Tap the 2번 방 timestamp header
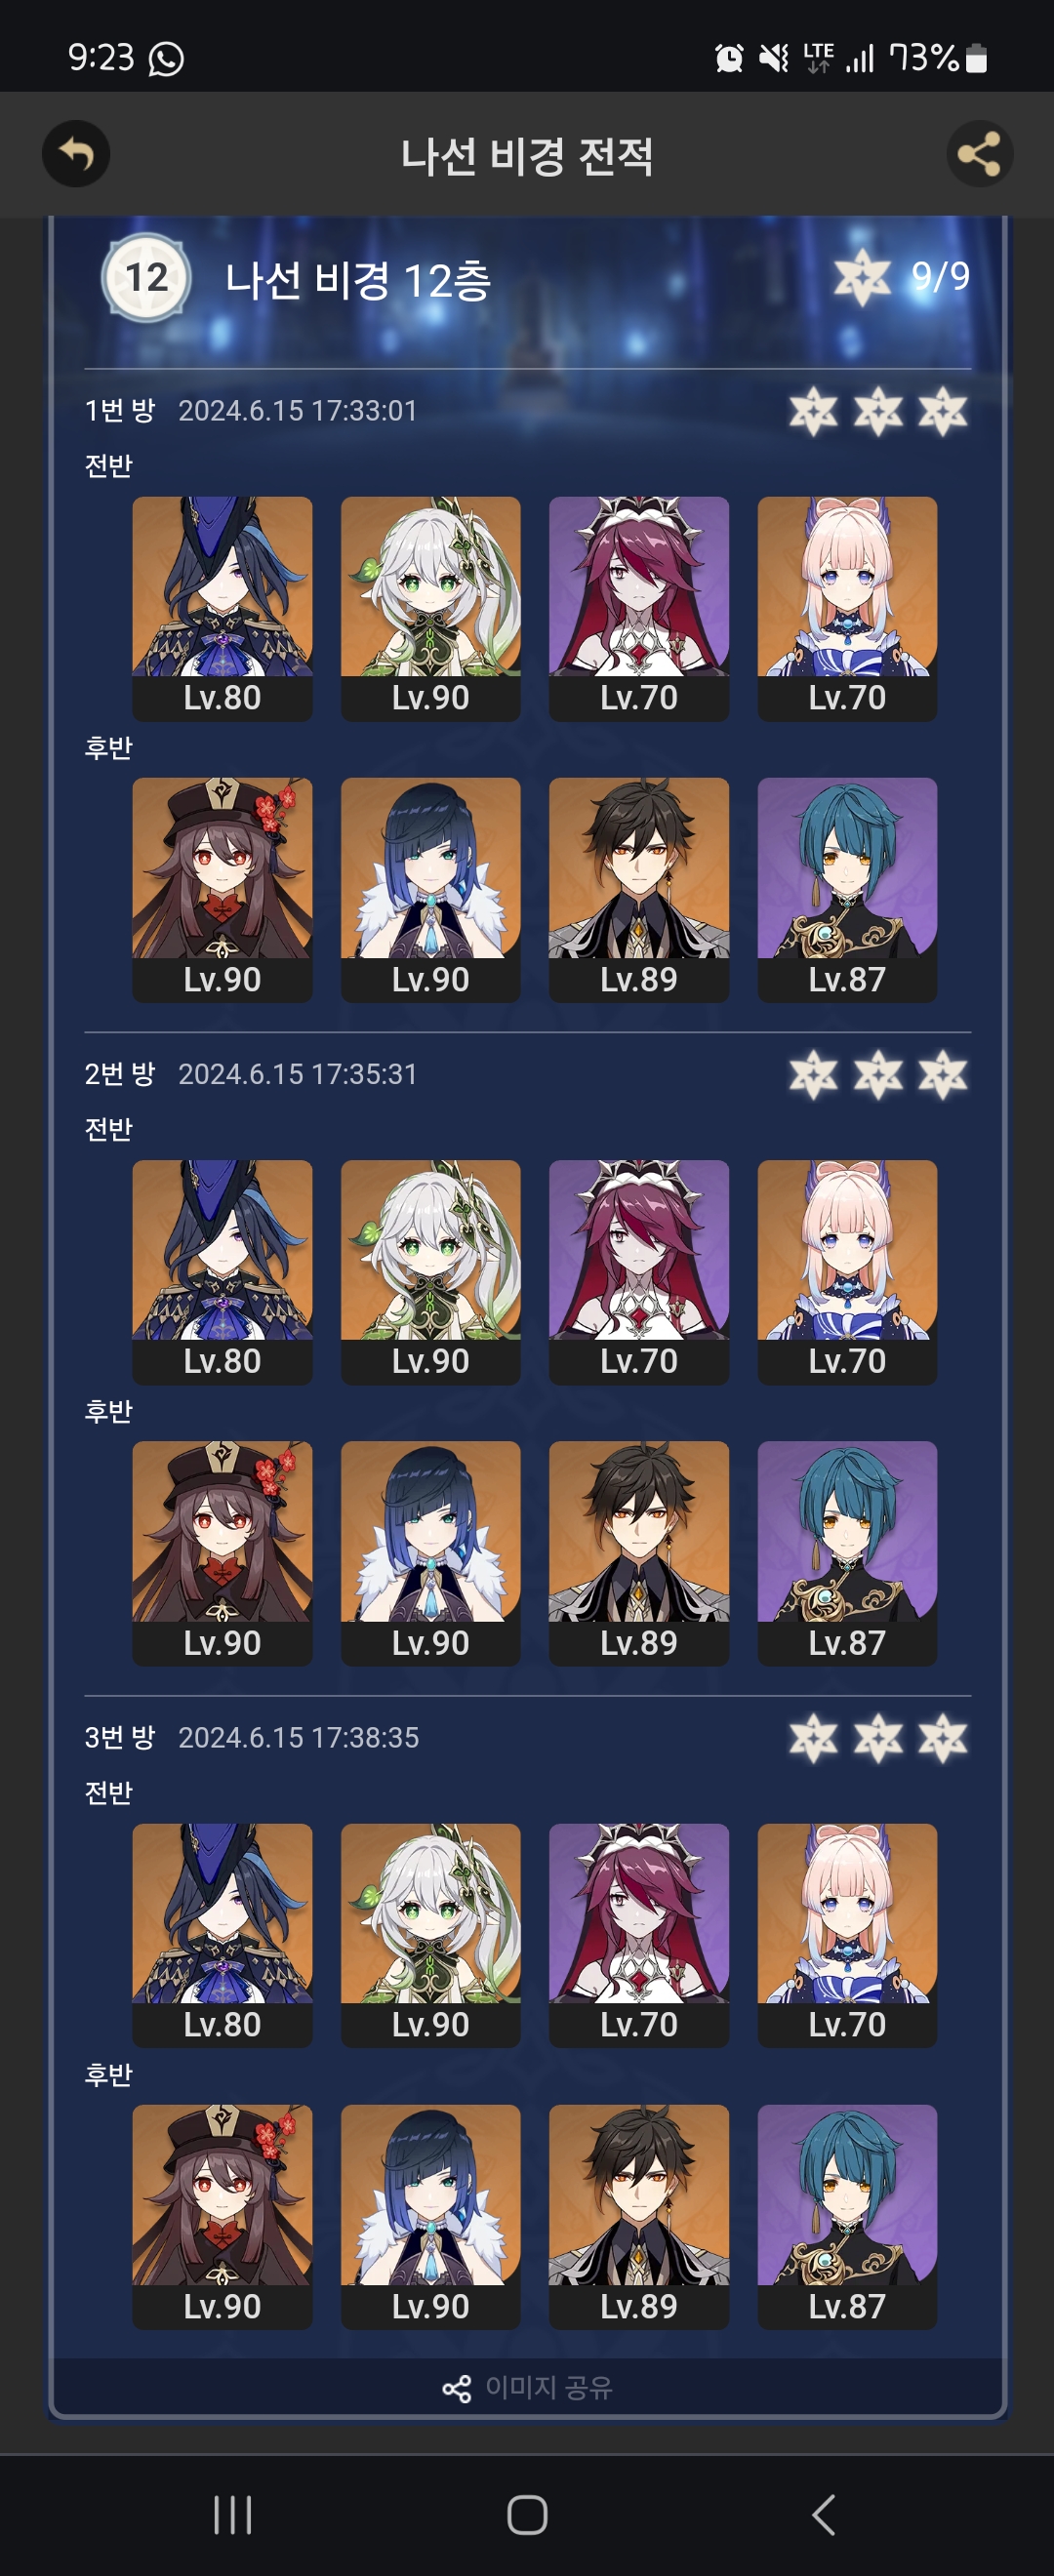This screenshot has height=2576, width=1054. [x=251, y=1074]
